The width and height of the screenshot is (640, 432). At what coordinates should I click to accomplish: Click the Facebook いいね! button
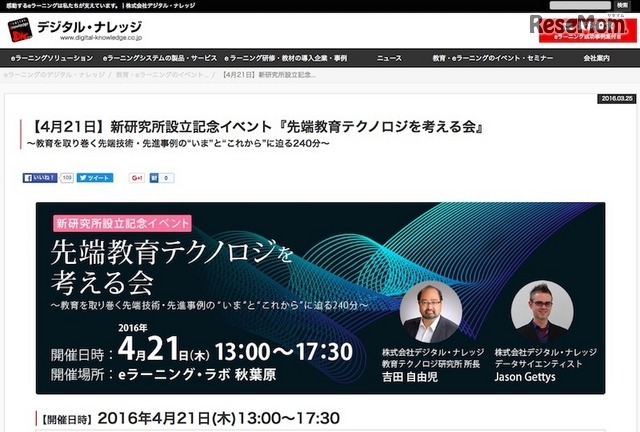tap(40, 178)
